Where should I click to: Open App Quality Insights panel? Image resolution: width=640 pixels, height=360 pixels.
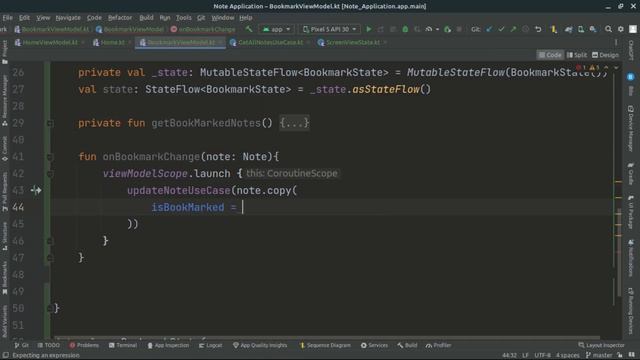tap(260, 345)
